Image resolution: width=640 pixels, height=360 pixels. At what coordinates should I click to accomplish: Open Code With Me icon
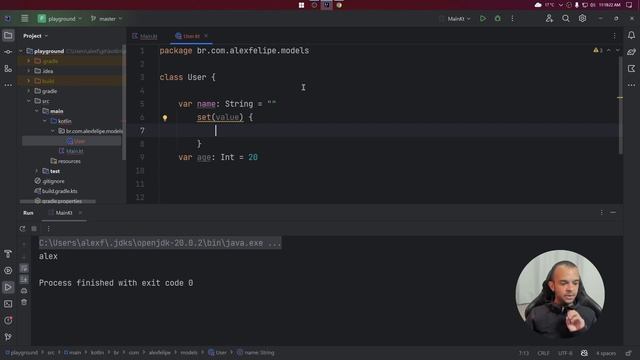coord(549,19)
